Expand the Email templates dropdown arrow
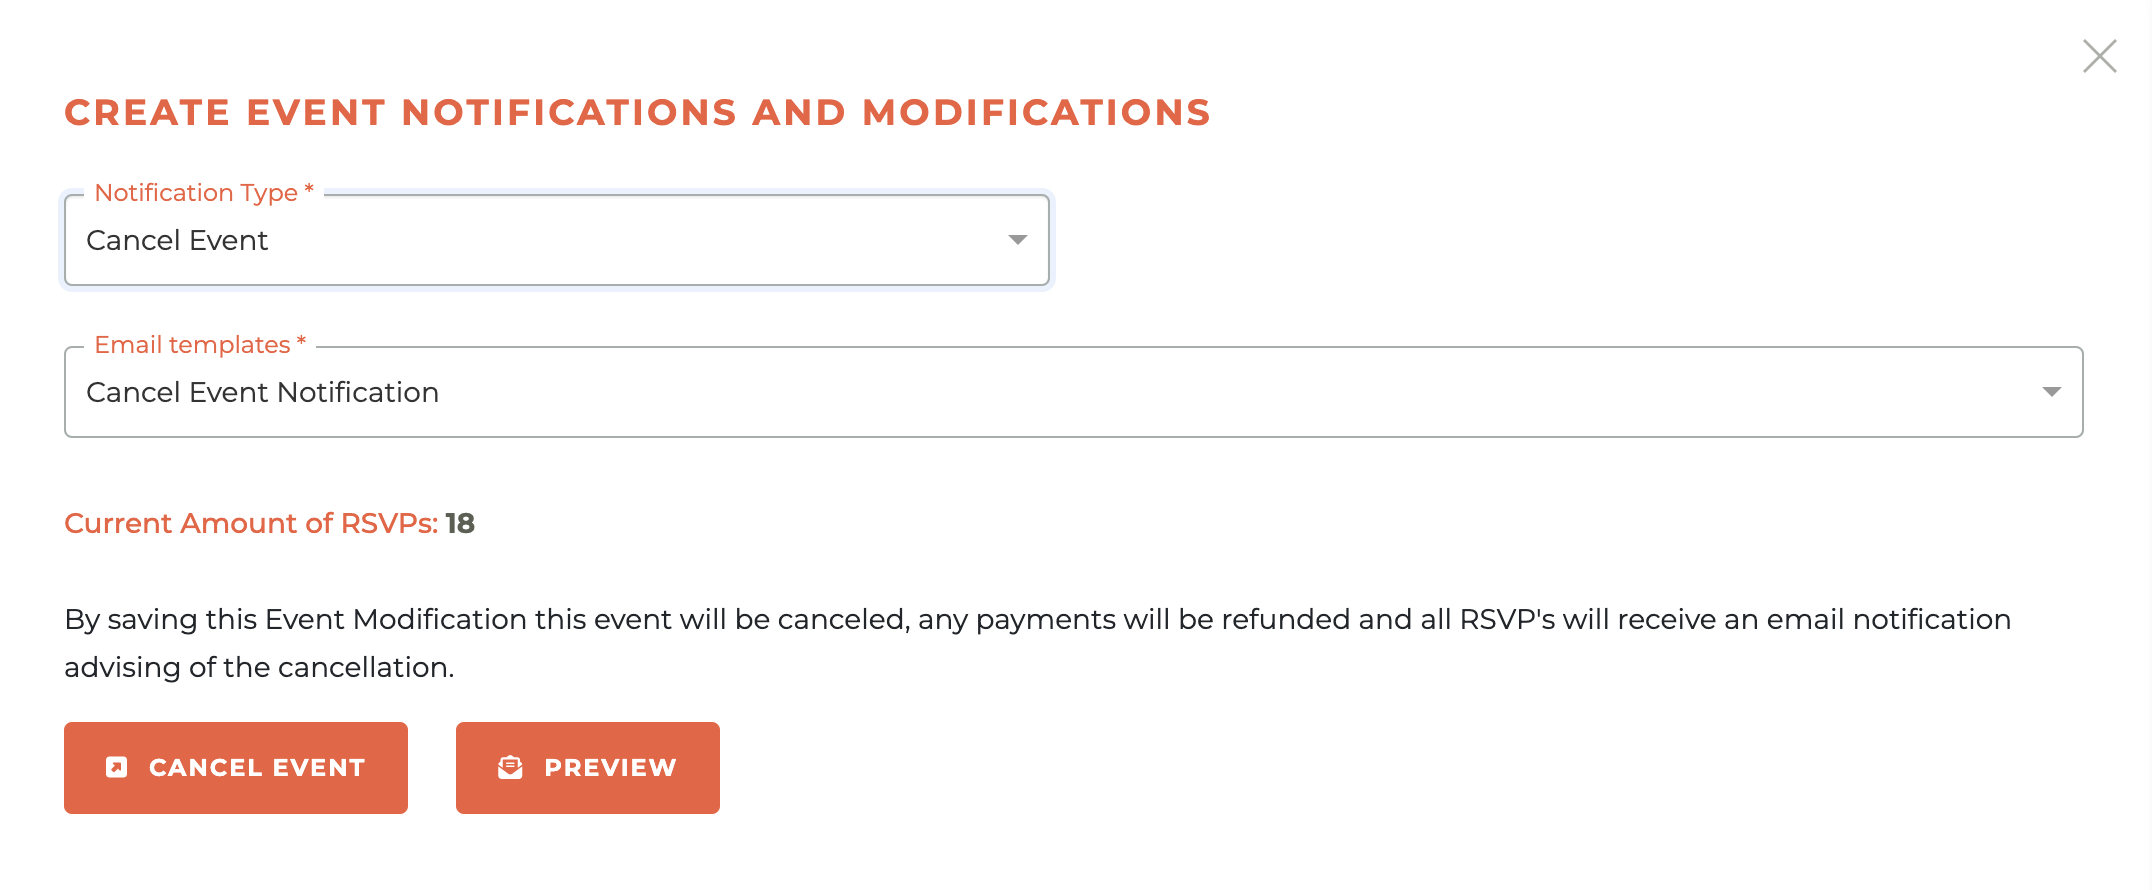This screenshot has width=2152, height=890. [x=2051, y=392]
